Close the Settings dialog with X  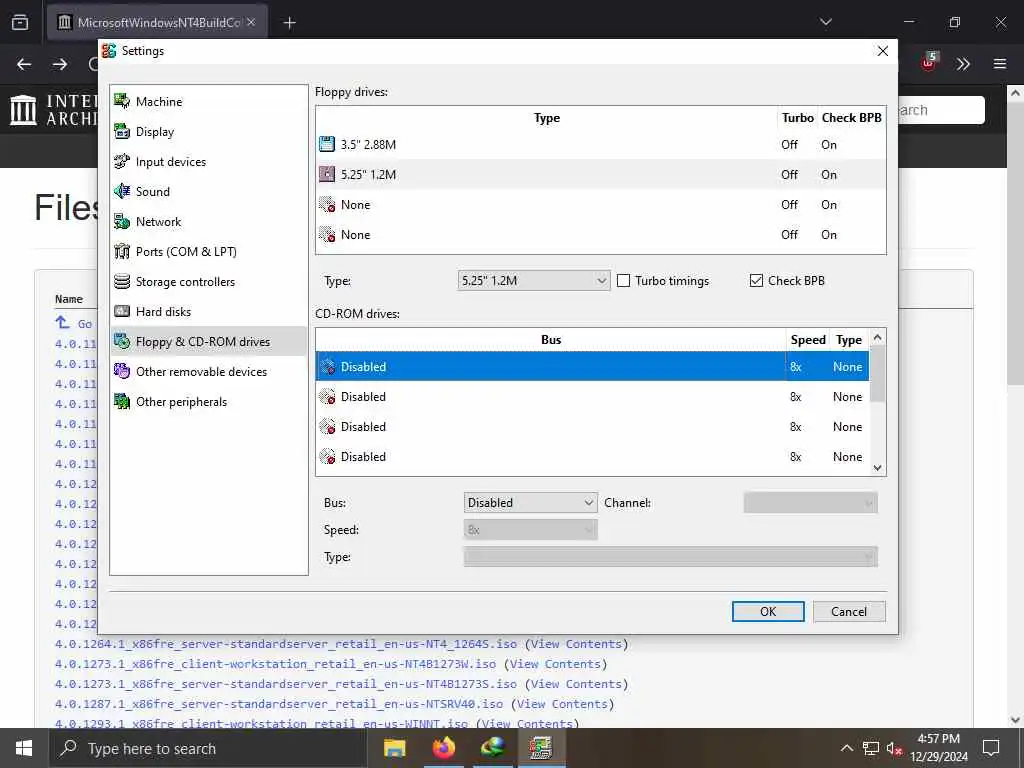[882, 51]
